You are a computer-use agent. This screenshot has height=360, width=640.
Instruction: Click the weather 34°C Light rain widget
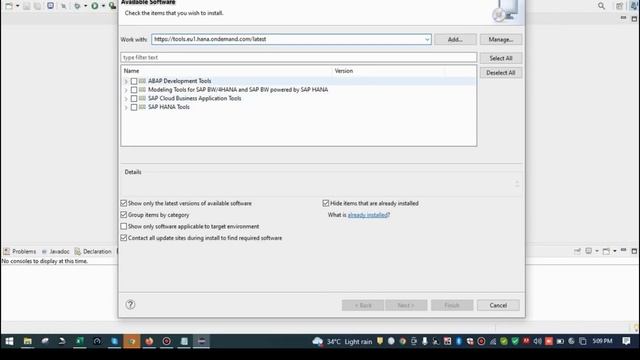click(x=342, y=341)
